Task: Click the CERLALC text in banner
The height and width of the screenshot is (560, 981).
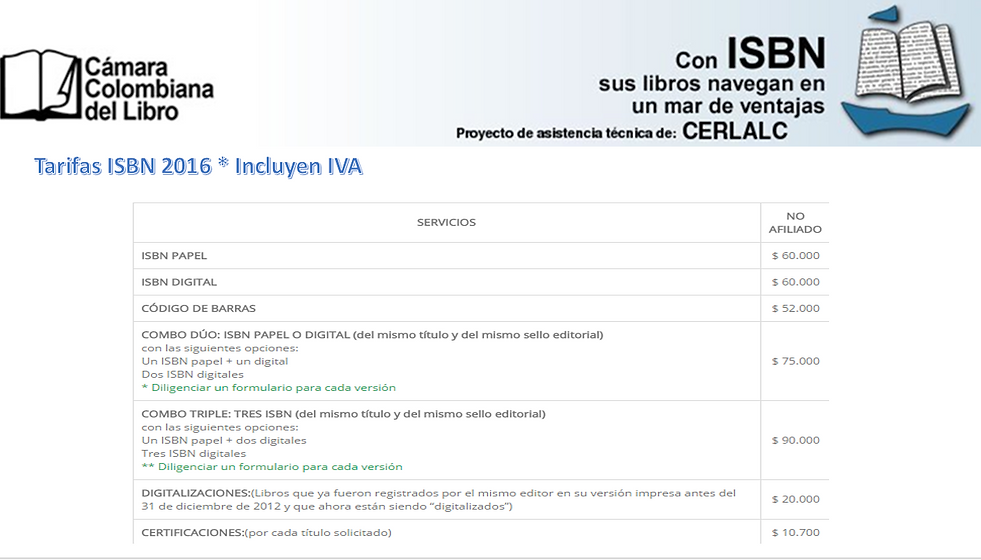Action: 734,131
